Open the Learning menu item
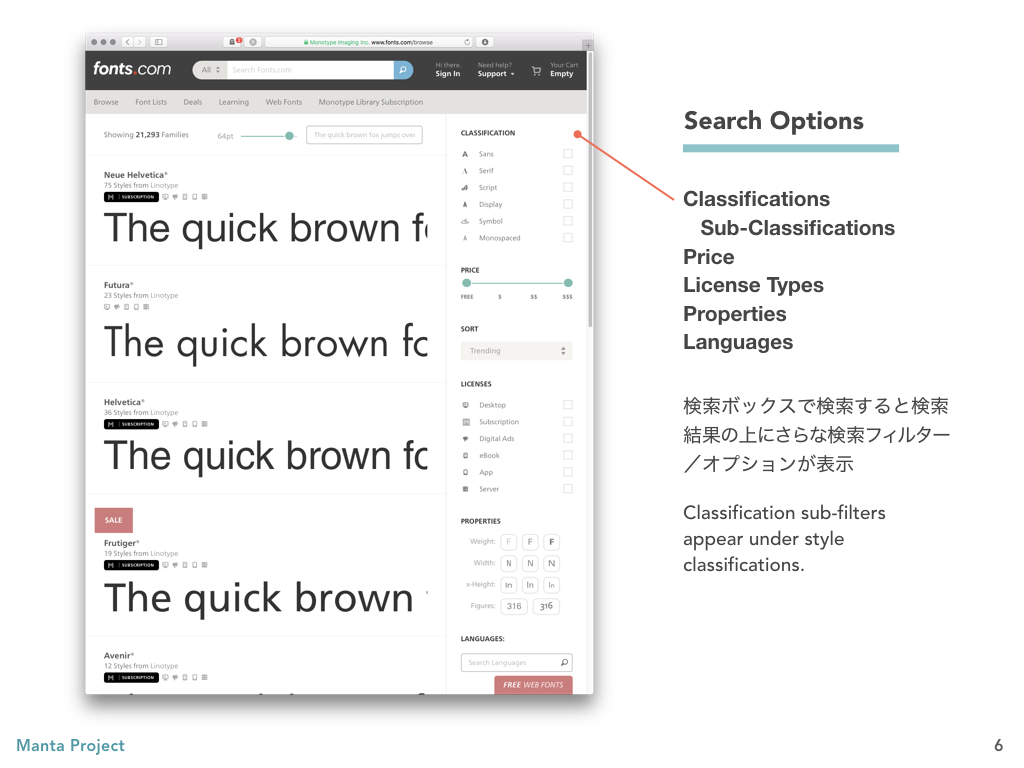The height and width of the screenshot is (768, 1024). [x=234, y=102]
